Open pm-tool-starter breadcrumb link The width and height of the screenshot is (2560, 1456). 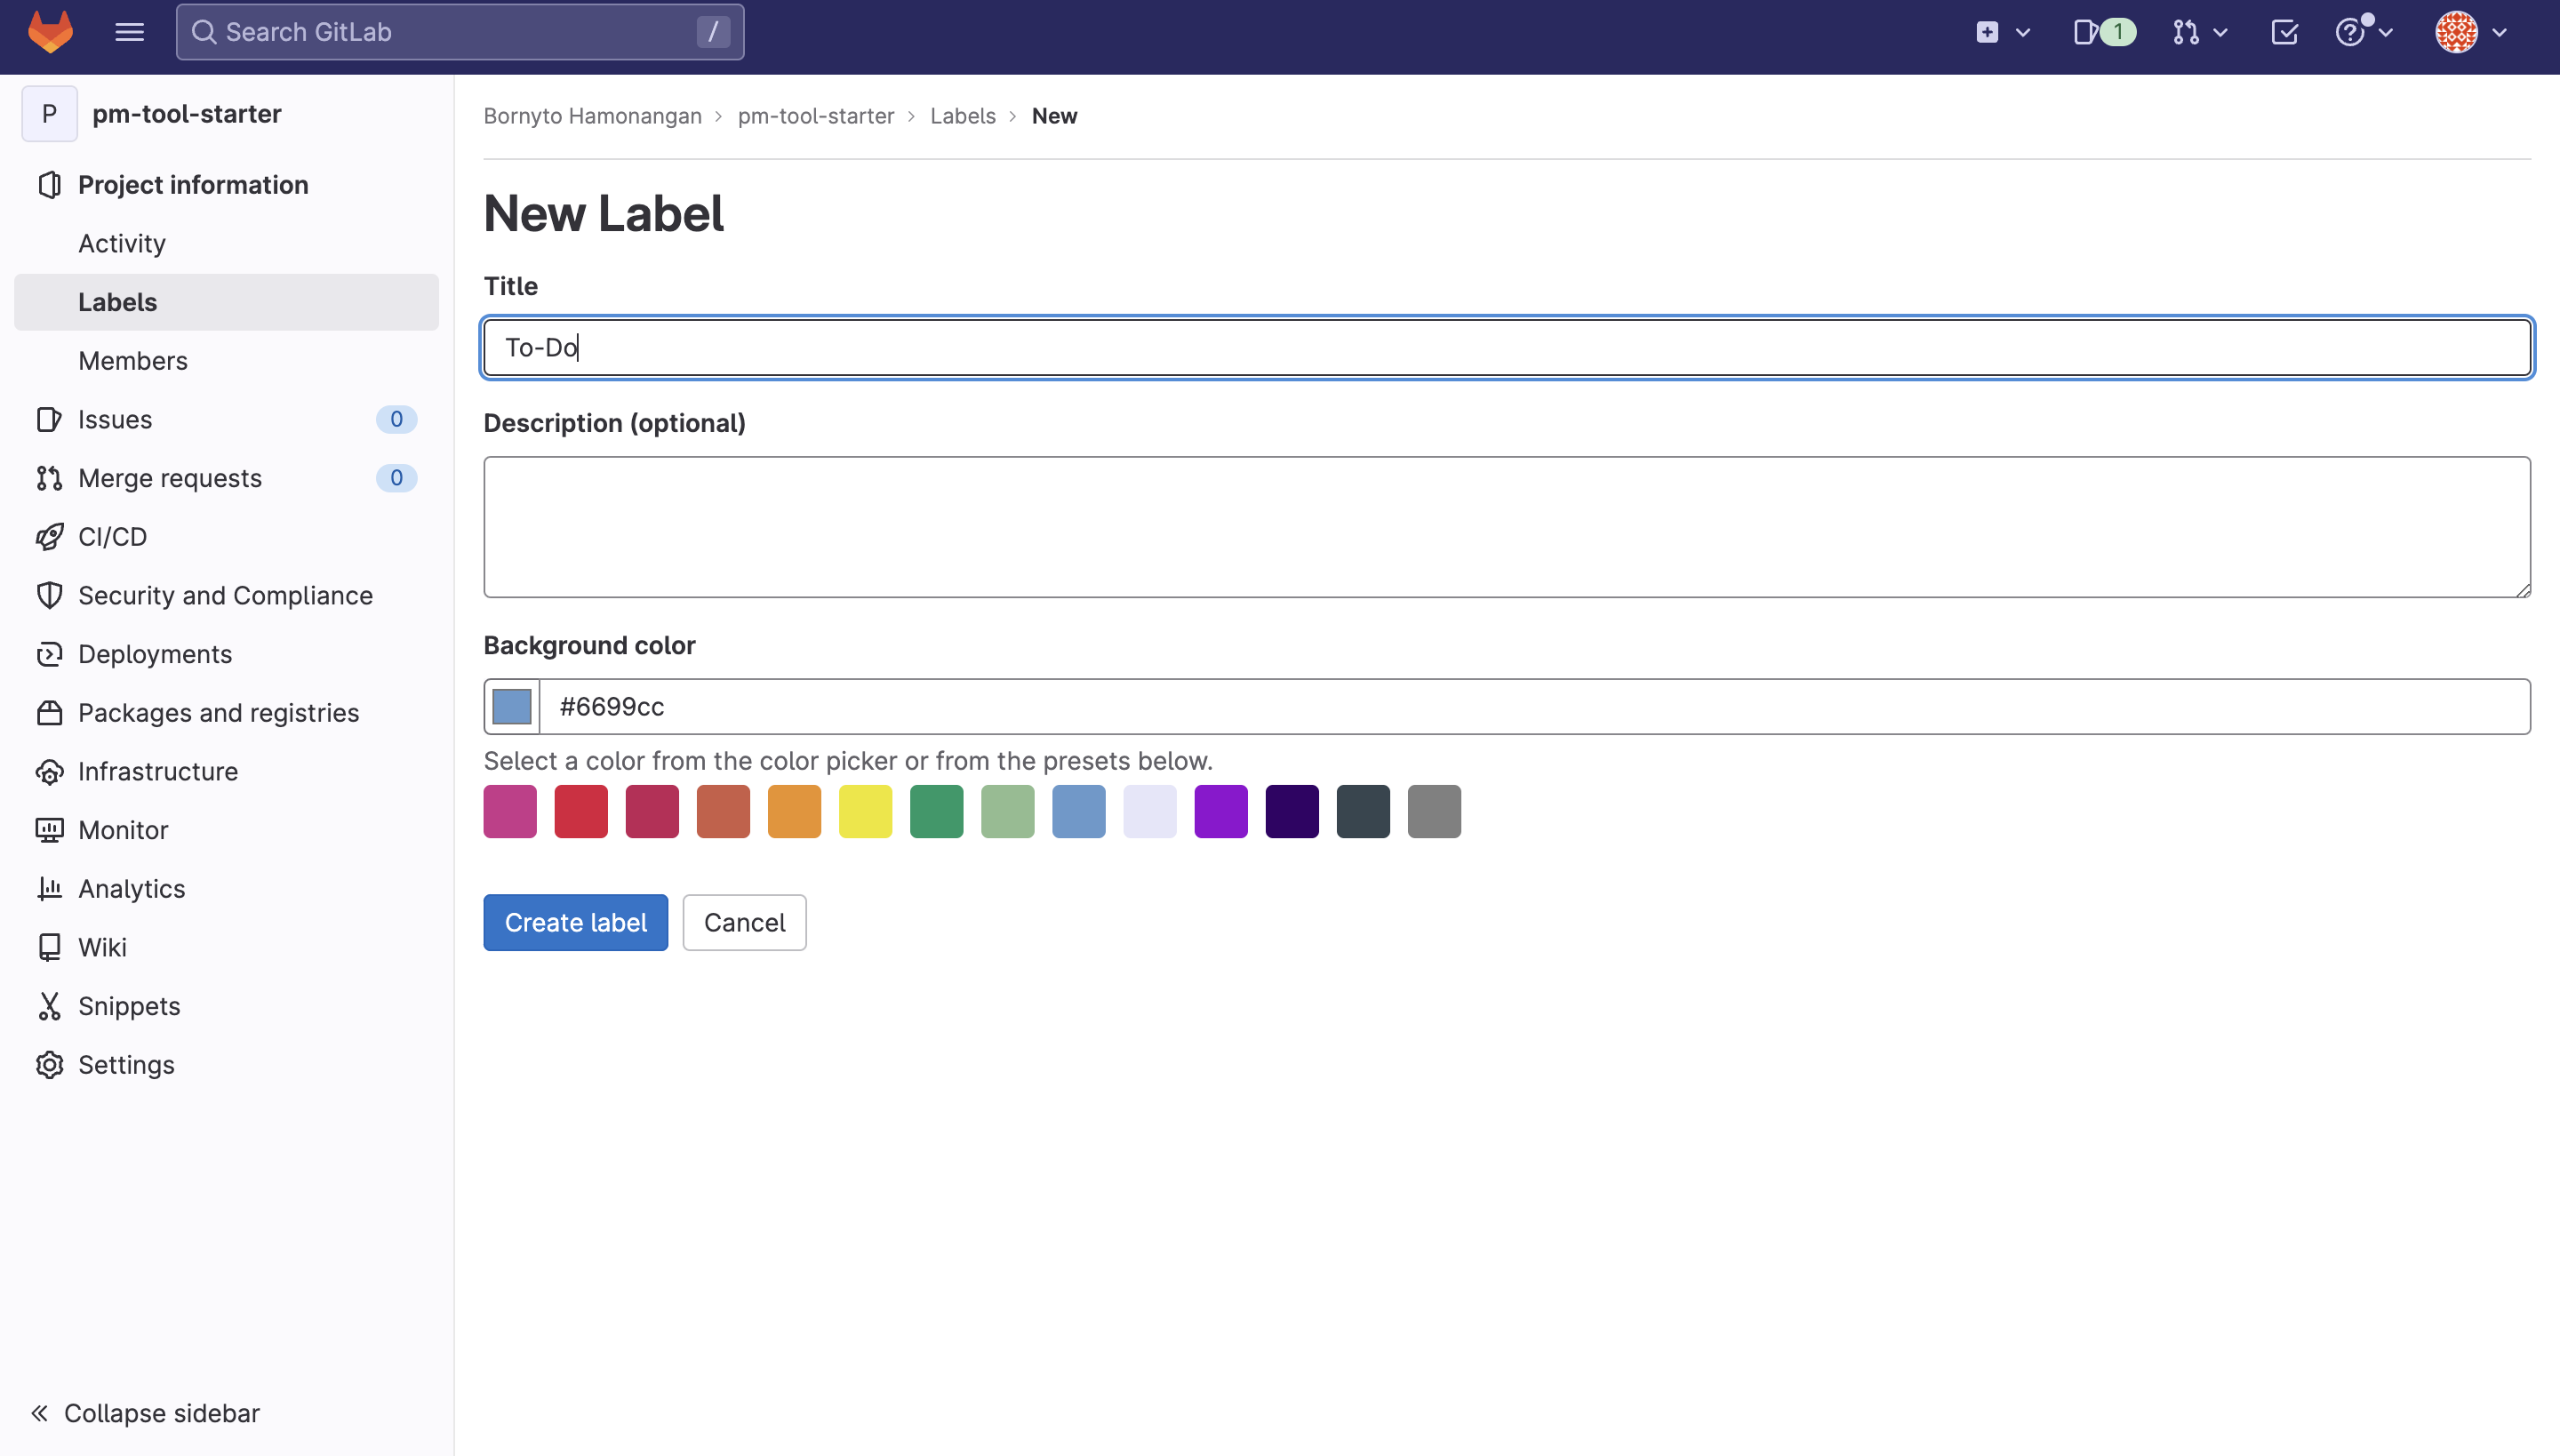(x=816, y=116)
